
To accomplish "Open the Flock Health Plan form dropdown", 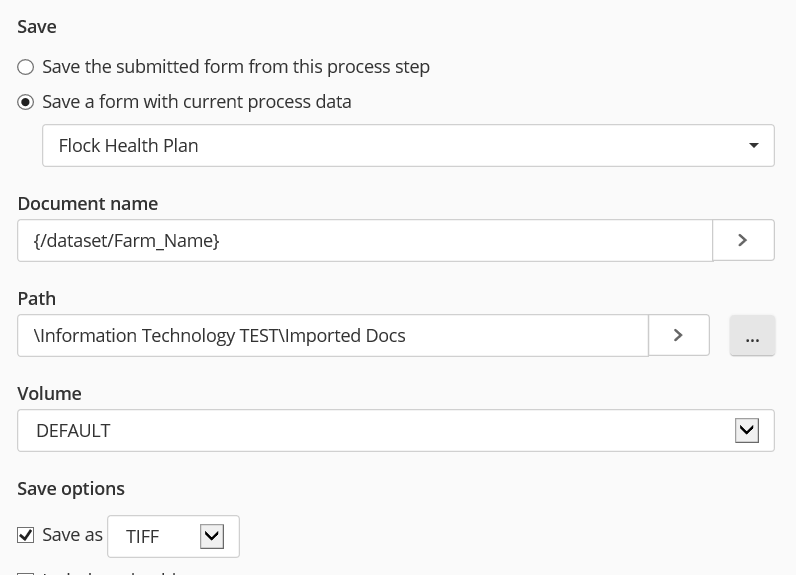I will [x=400, y=146].
